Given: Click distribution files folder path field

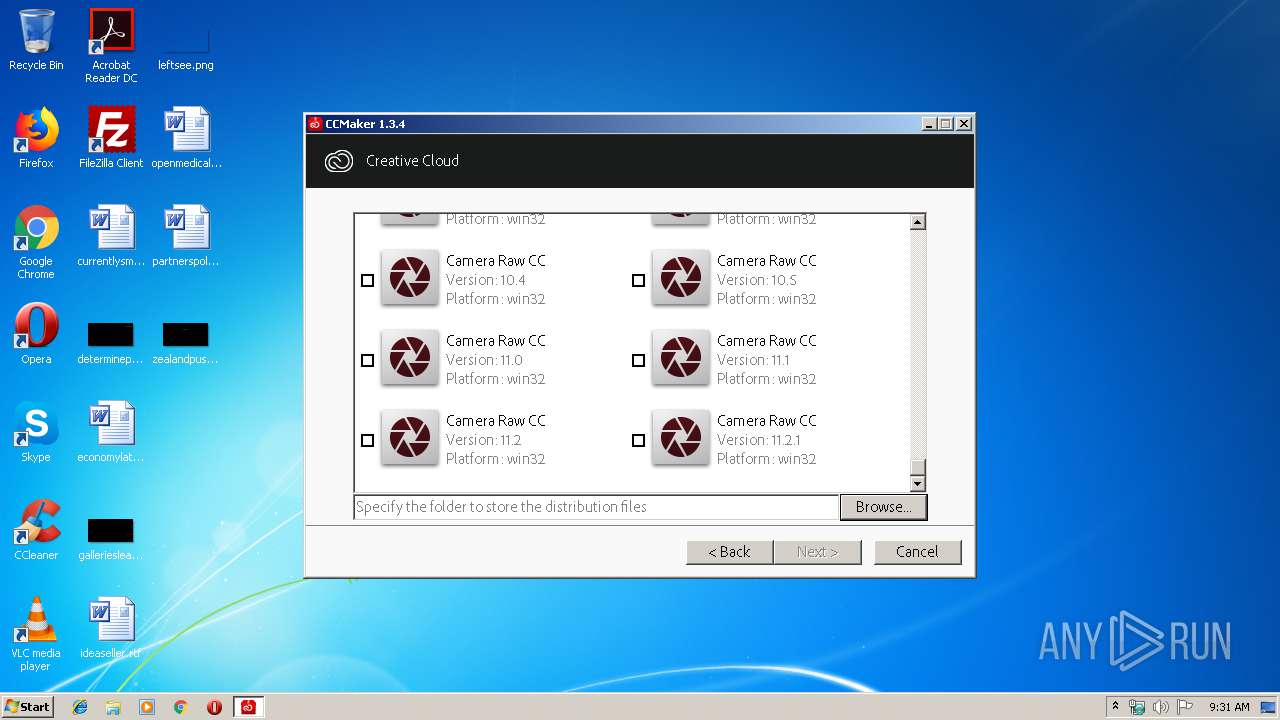Looking at the screenshot, I should point(596,507).
